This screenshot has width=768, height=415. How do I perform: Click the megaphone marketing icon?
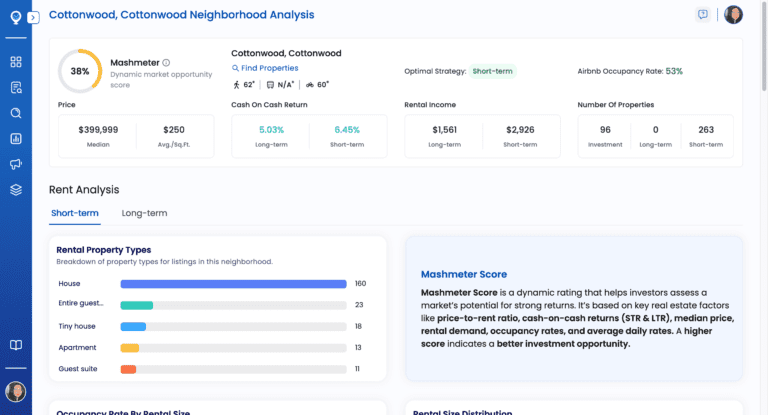[15, 164]
